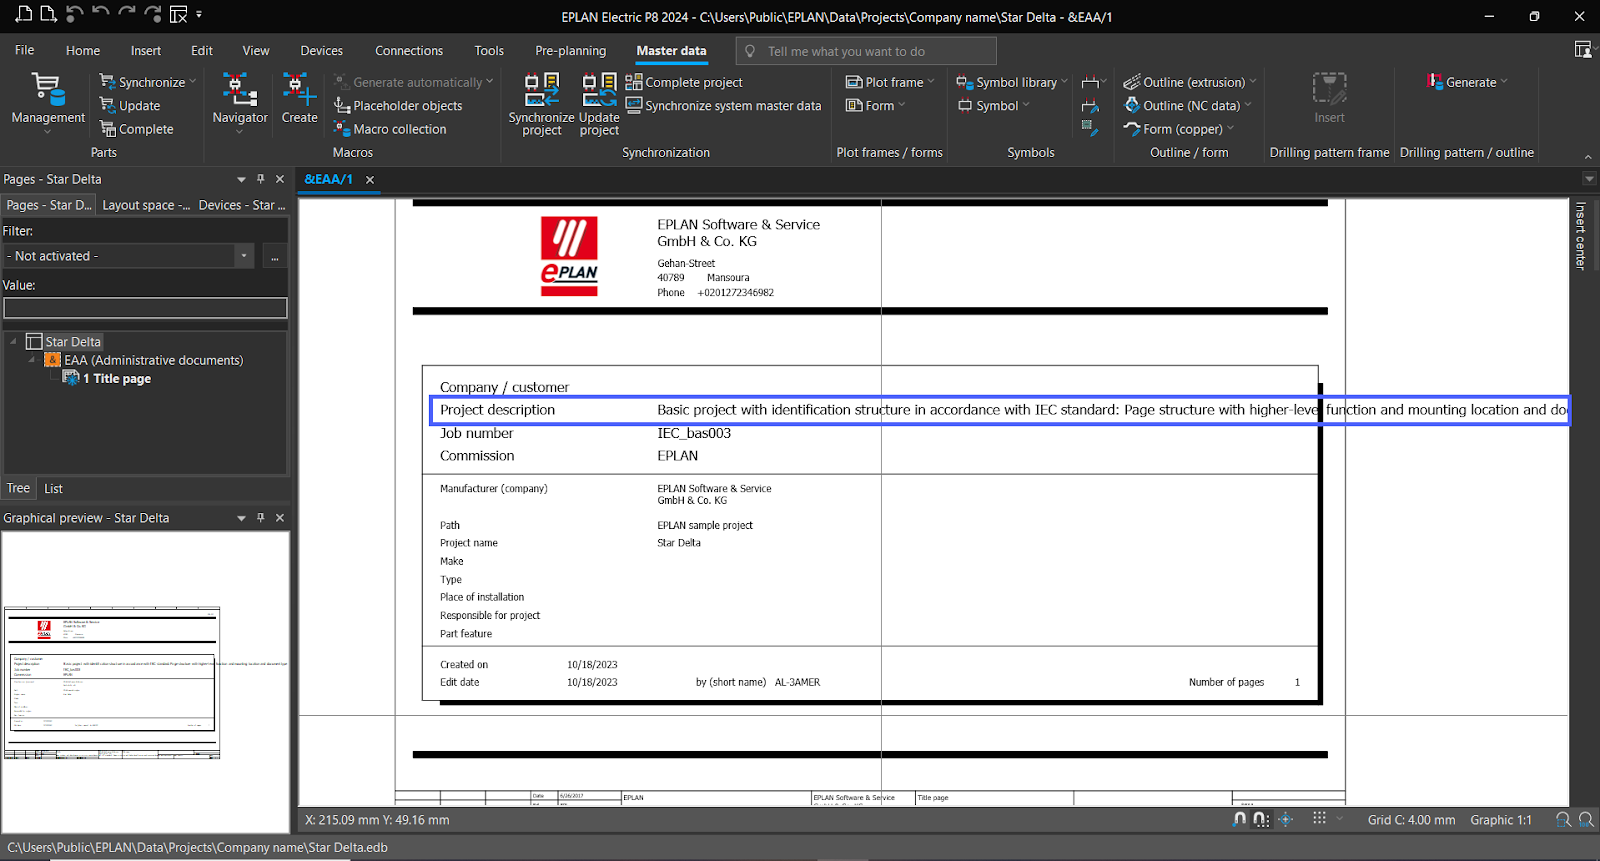1600x861 pixels.
Task: Select the Star Delta project node
Action: tap(73, 342)
